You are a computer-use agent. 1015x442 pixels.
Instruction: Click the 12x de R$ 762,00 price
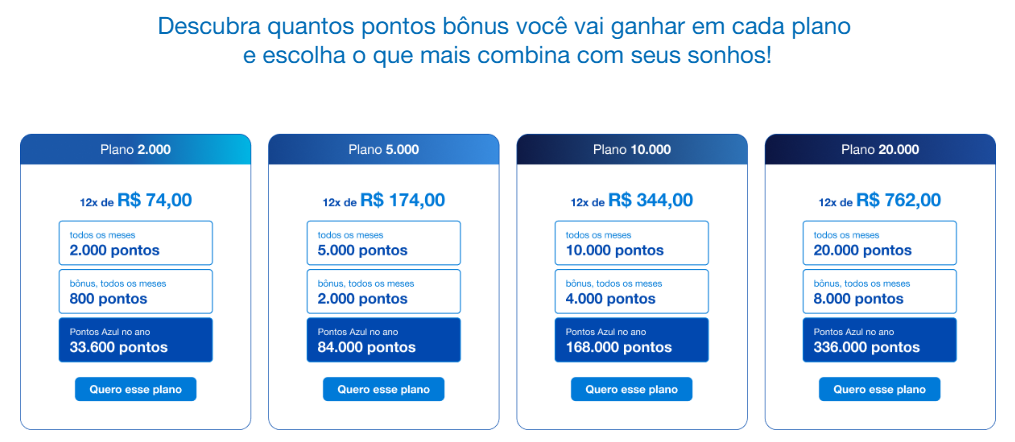(879, 200)
